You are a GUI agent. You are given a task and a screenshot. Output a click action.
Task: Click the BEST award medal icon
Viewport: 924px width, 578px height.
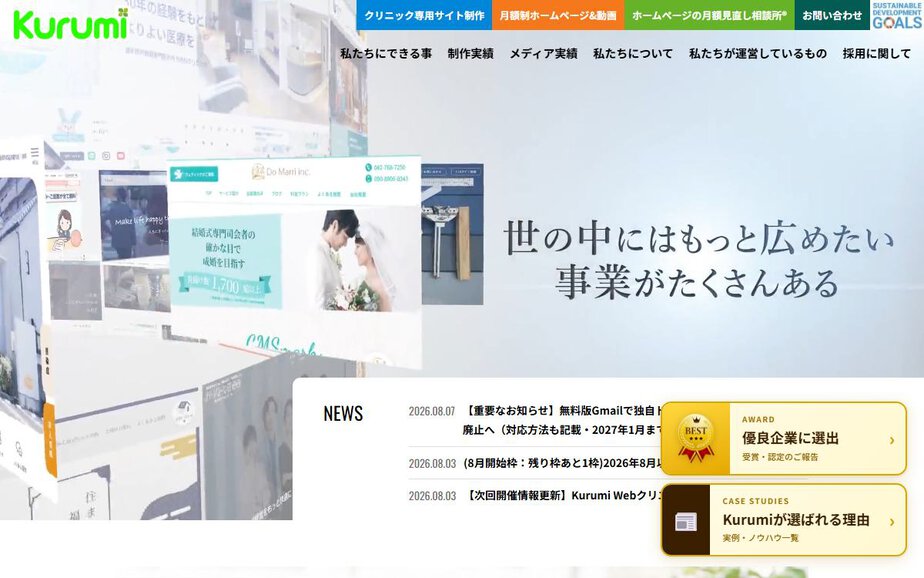696,438
